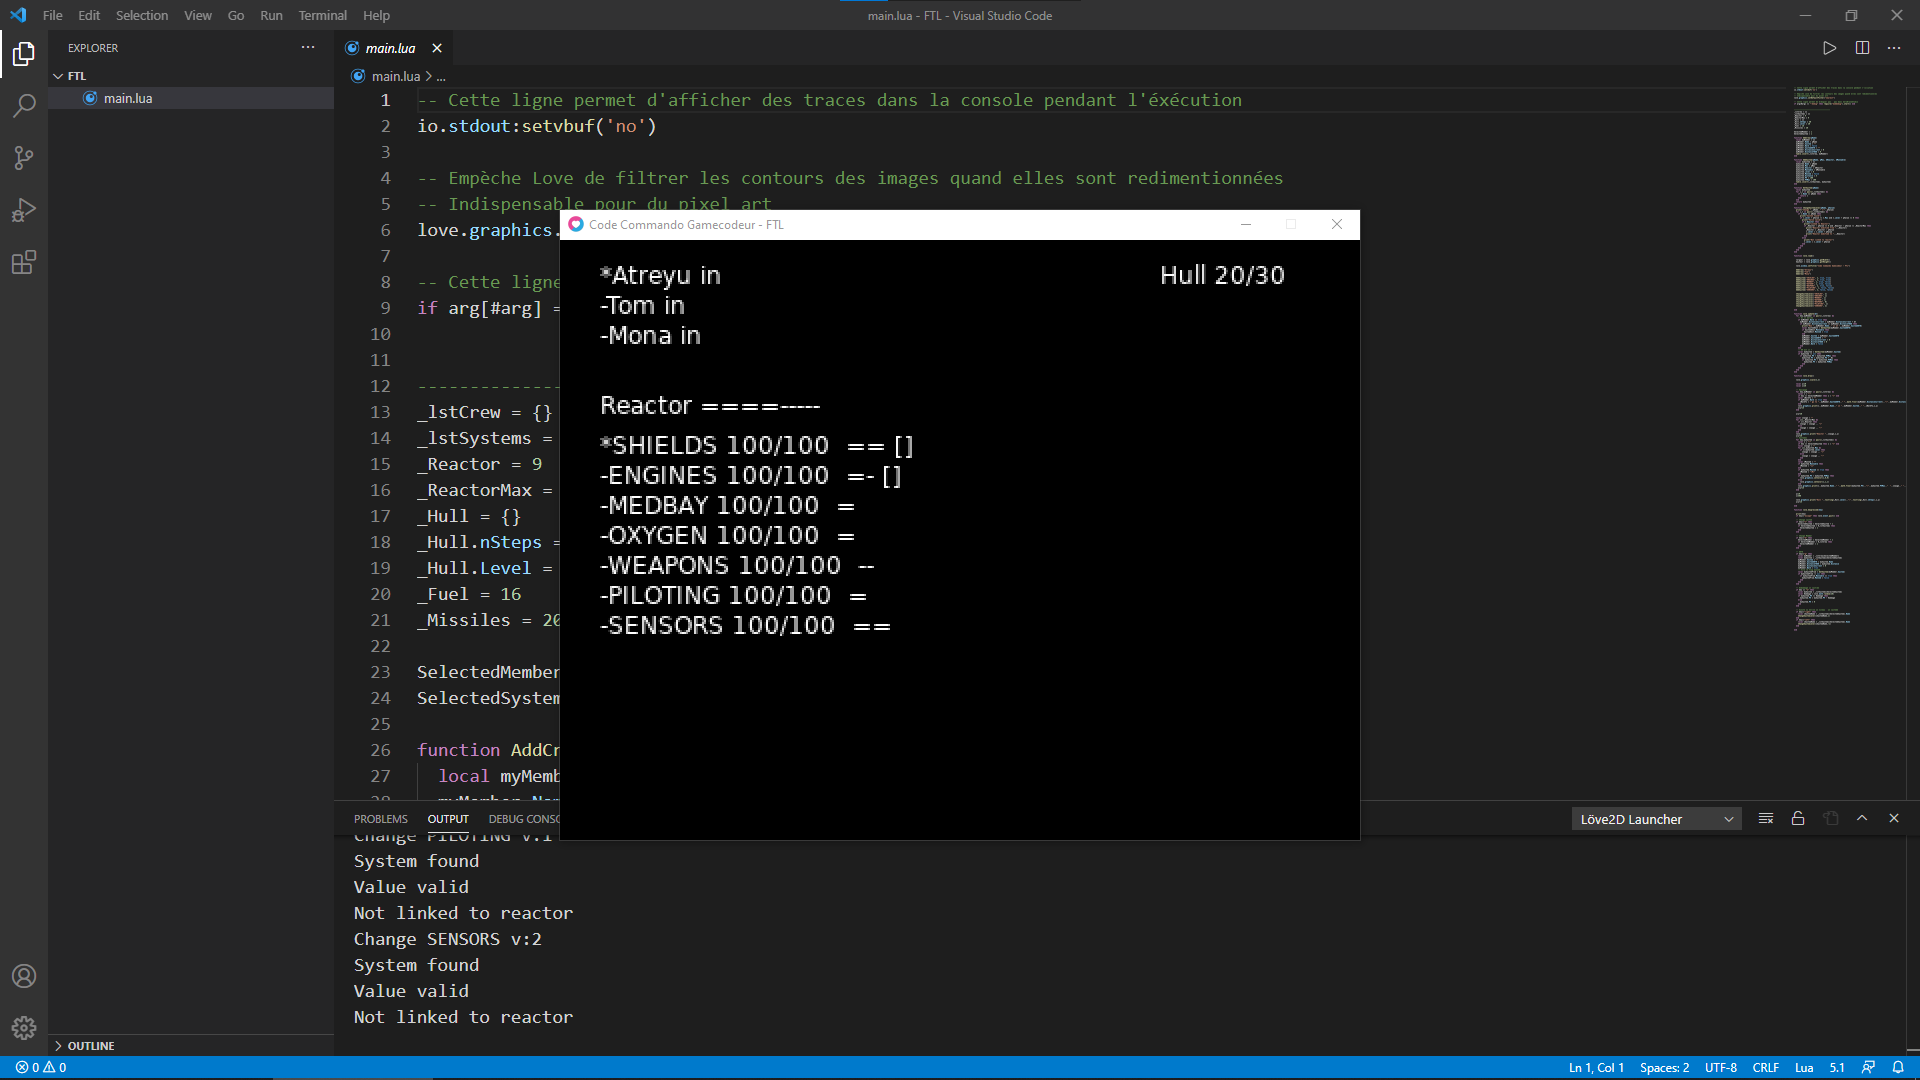Open notifications bell in status bar

coord(1898,1067)
